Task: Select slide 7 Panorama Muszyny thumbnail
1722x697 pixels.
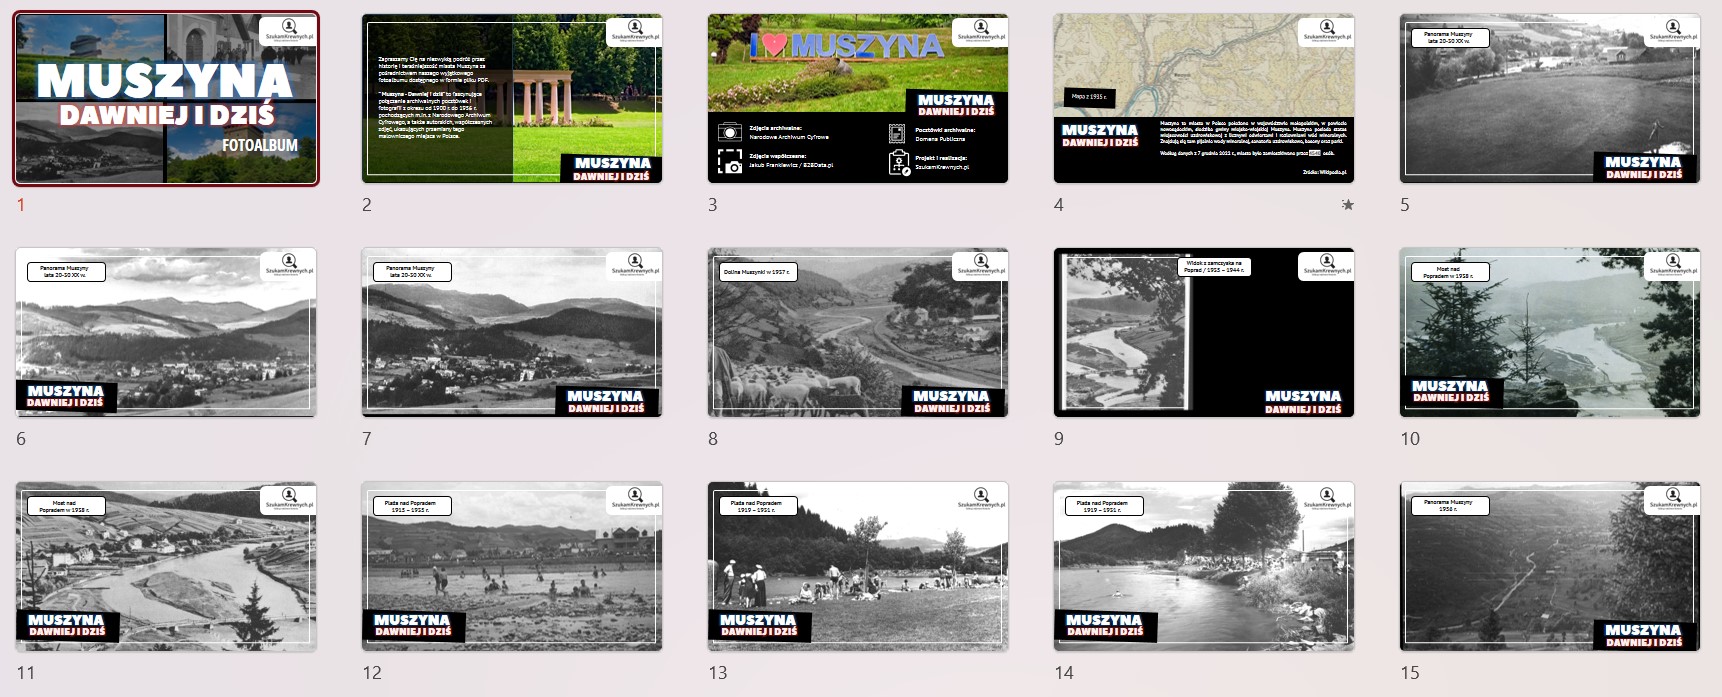Action: (x=511, y=332)
